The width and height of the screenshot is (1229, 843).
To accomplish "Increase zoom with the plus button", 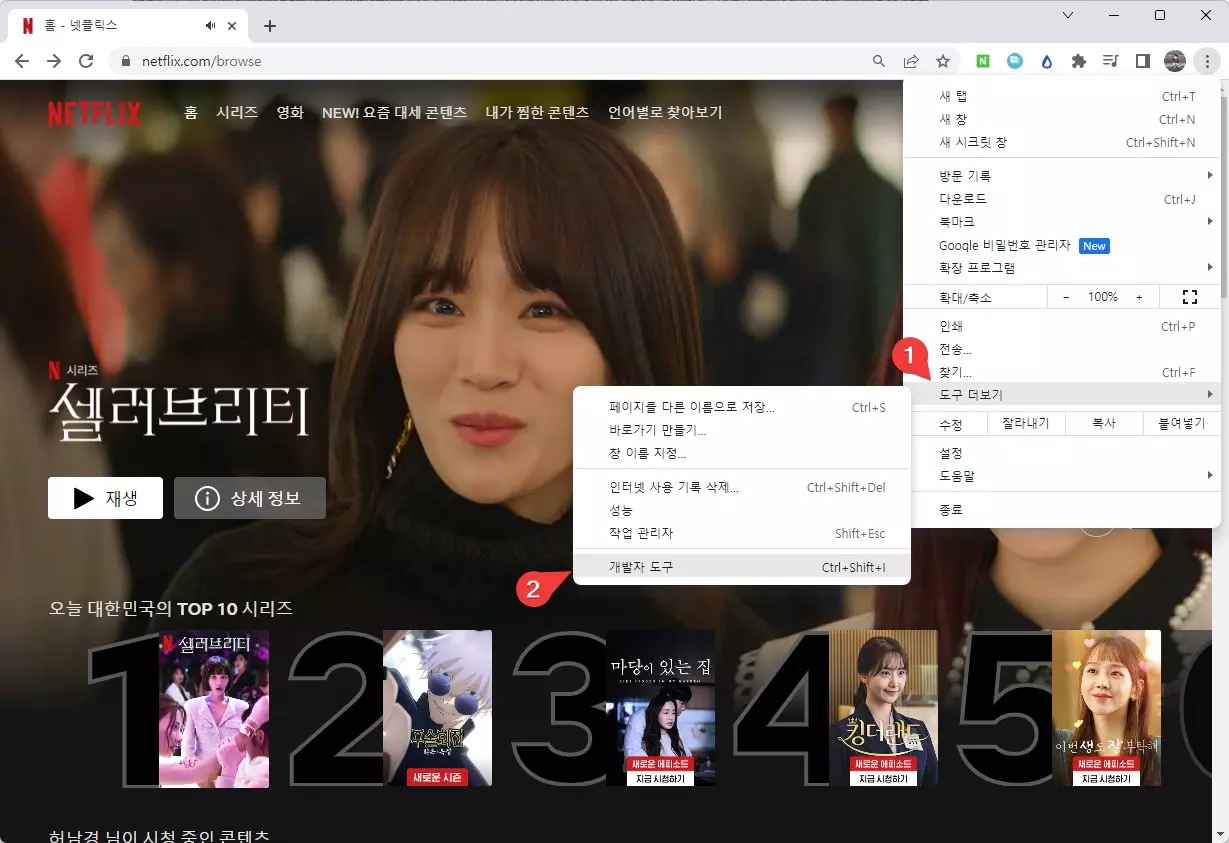I will coord(1139,297).
